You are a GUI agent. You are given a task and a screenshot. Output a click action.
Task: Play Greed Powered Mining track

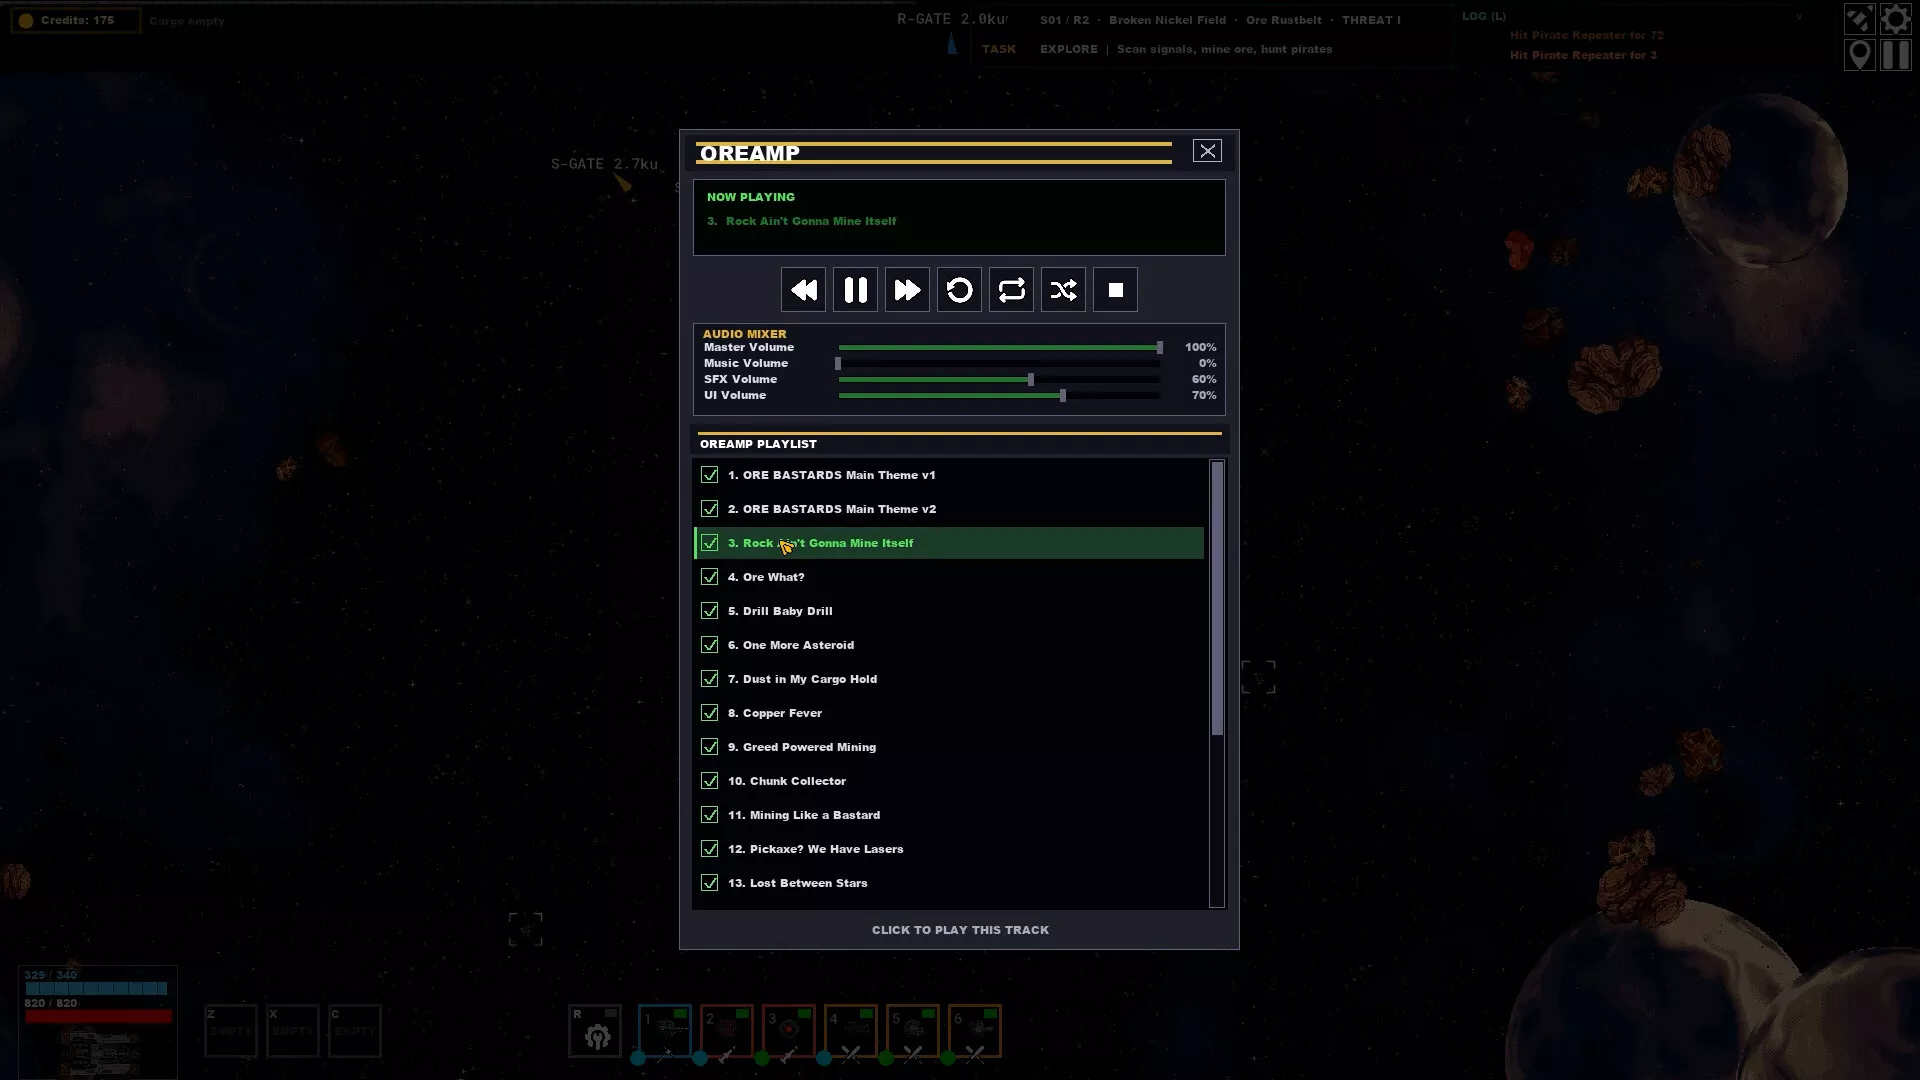coord(949,747)
